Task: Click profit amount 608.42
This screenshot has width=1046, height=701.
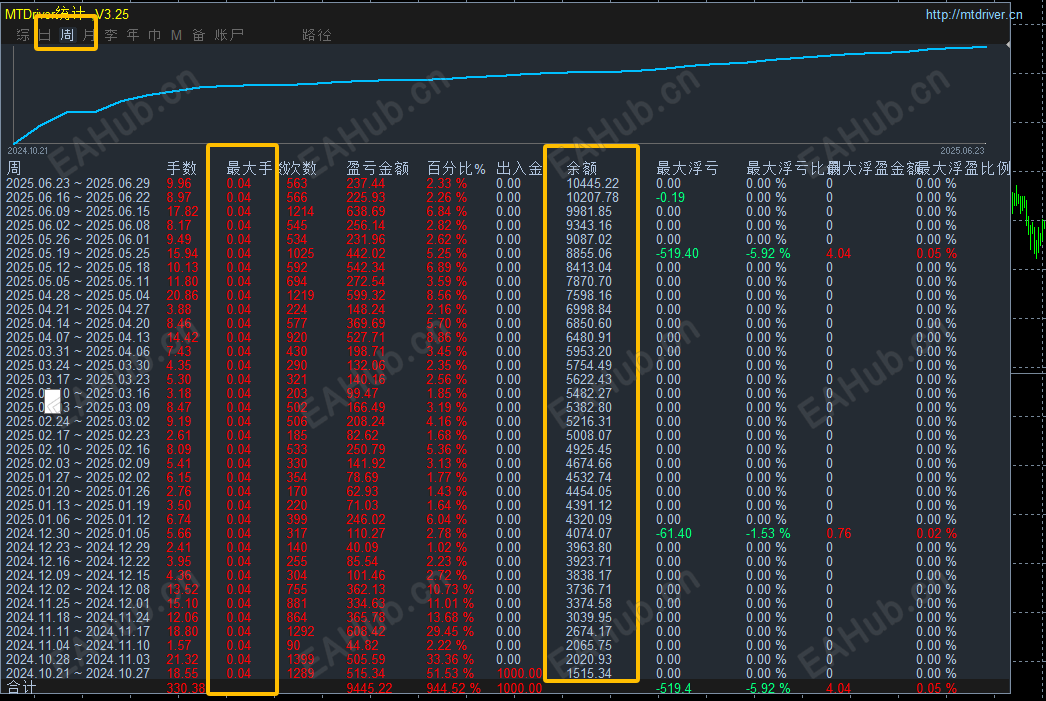Action: pyautogui.click(x=366, y=632)
